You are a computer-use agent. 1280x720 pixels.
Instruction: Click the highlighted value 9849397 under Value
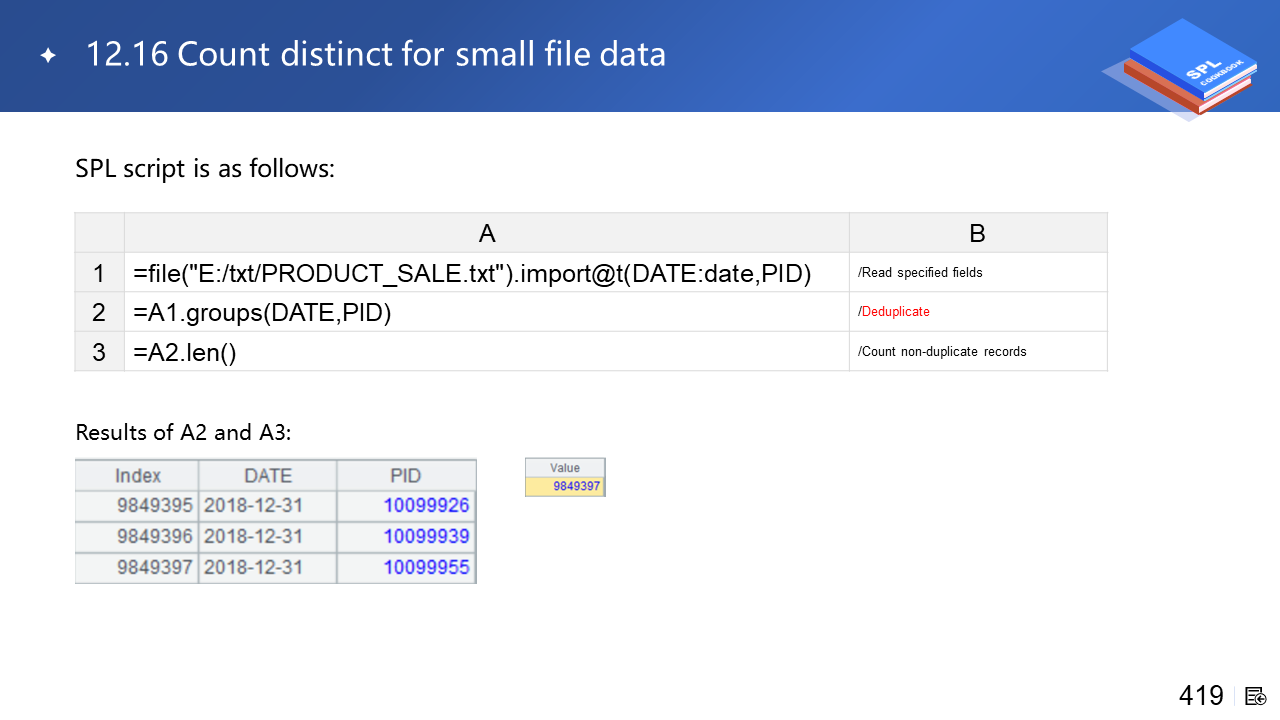tap(576, 487)
